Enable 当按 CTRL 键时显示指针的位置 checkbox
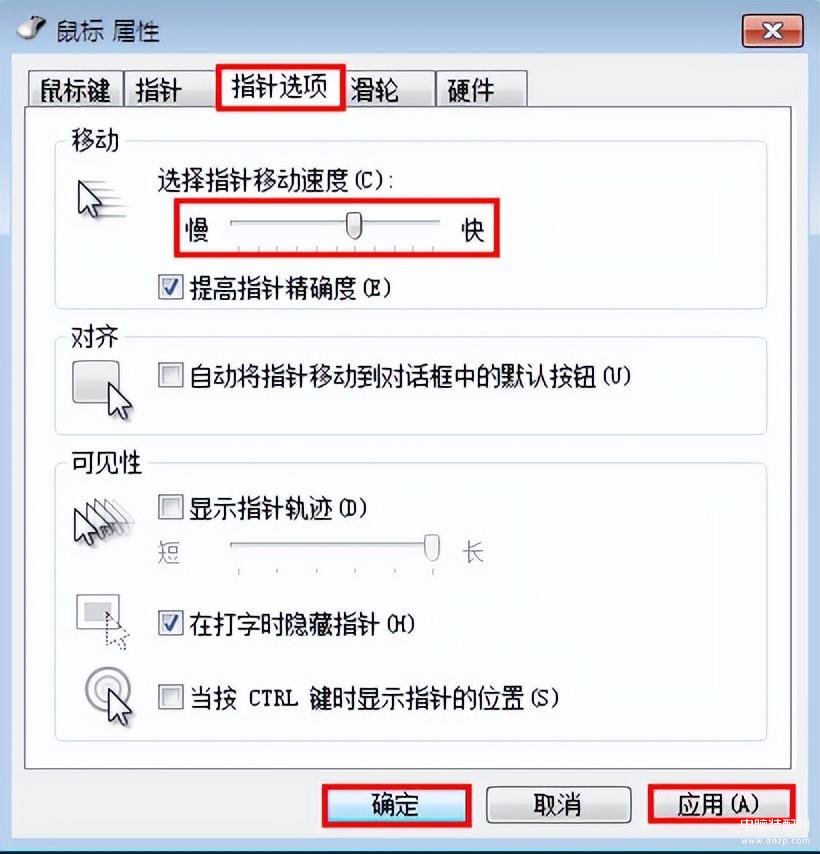The width and height of the screenshot is (820, 854). pyautogui.click(x=170, y=697)
